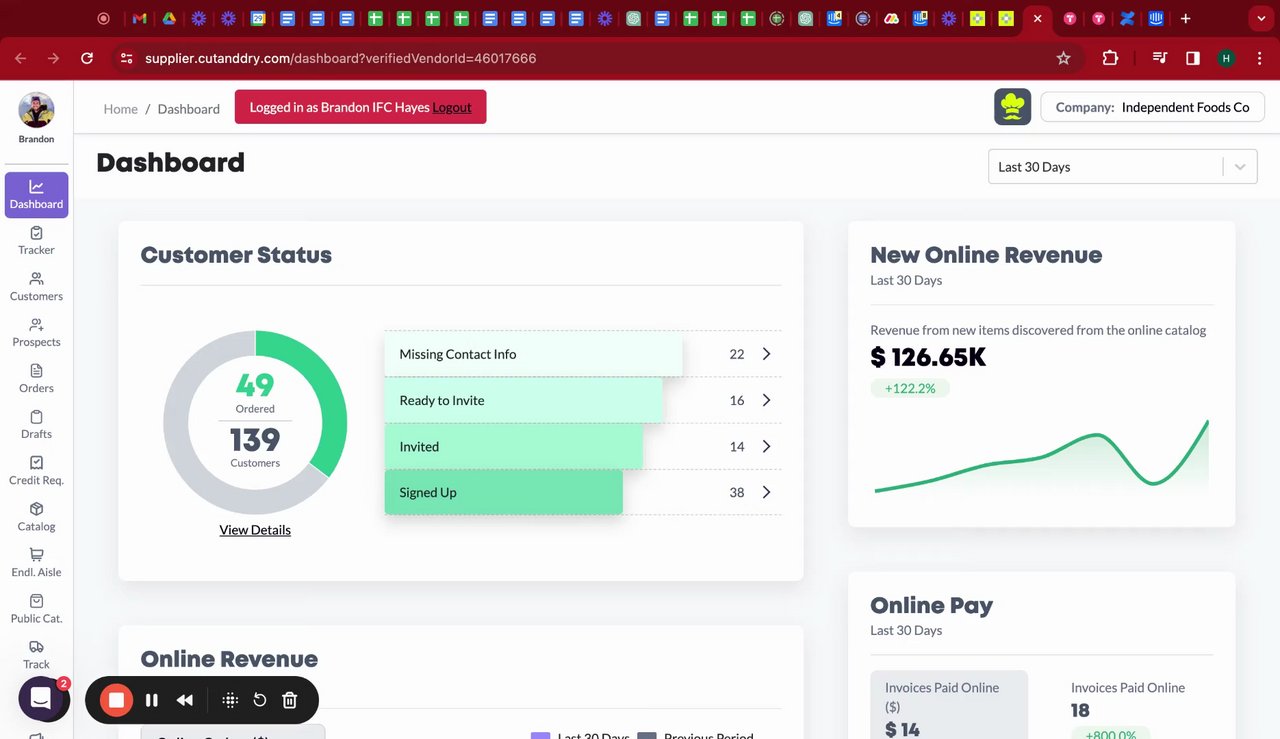Viewport: 1280px width, 739px height.
Task: Click the +122.2% revenue badge
Action: click(x=910, y=388)
